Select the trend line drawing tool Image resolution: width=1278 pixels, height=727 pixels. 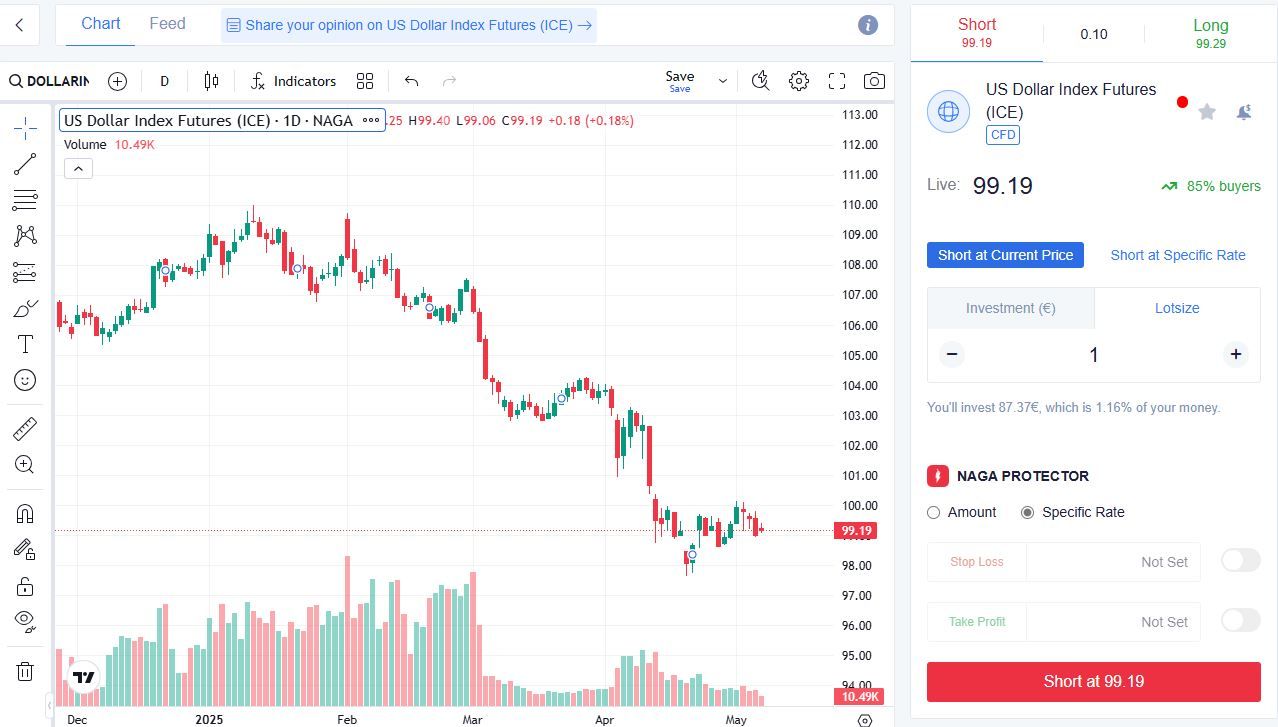24,163
